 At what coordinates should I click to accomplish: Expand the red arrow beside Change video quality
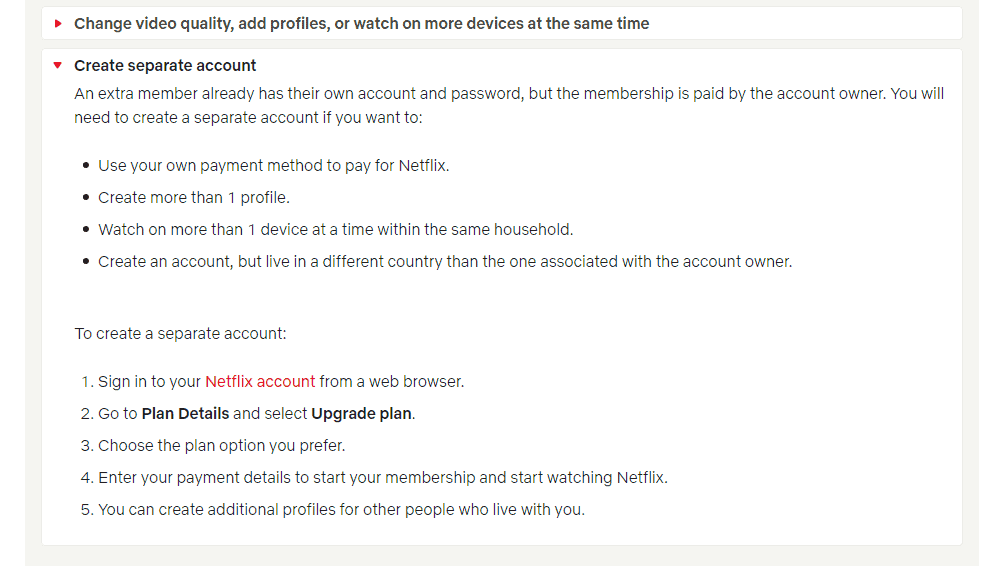[x=58, y=23]
